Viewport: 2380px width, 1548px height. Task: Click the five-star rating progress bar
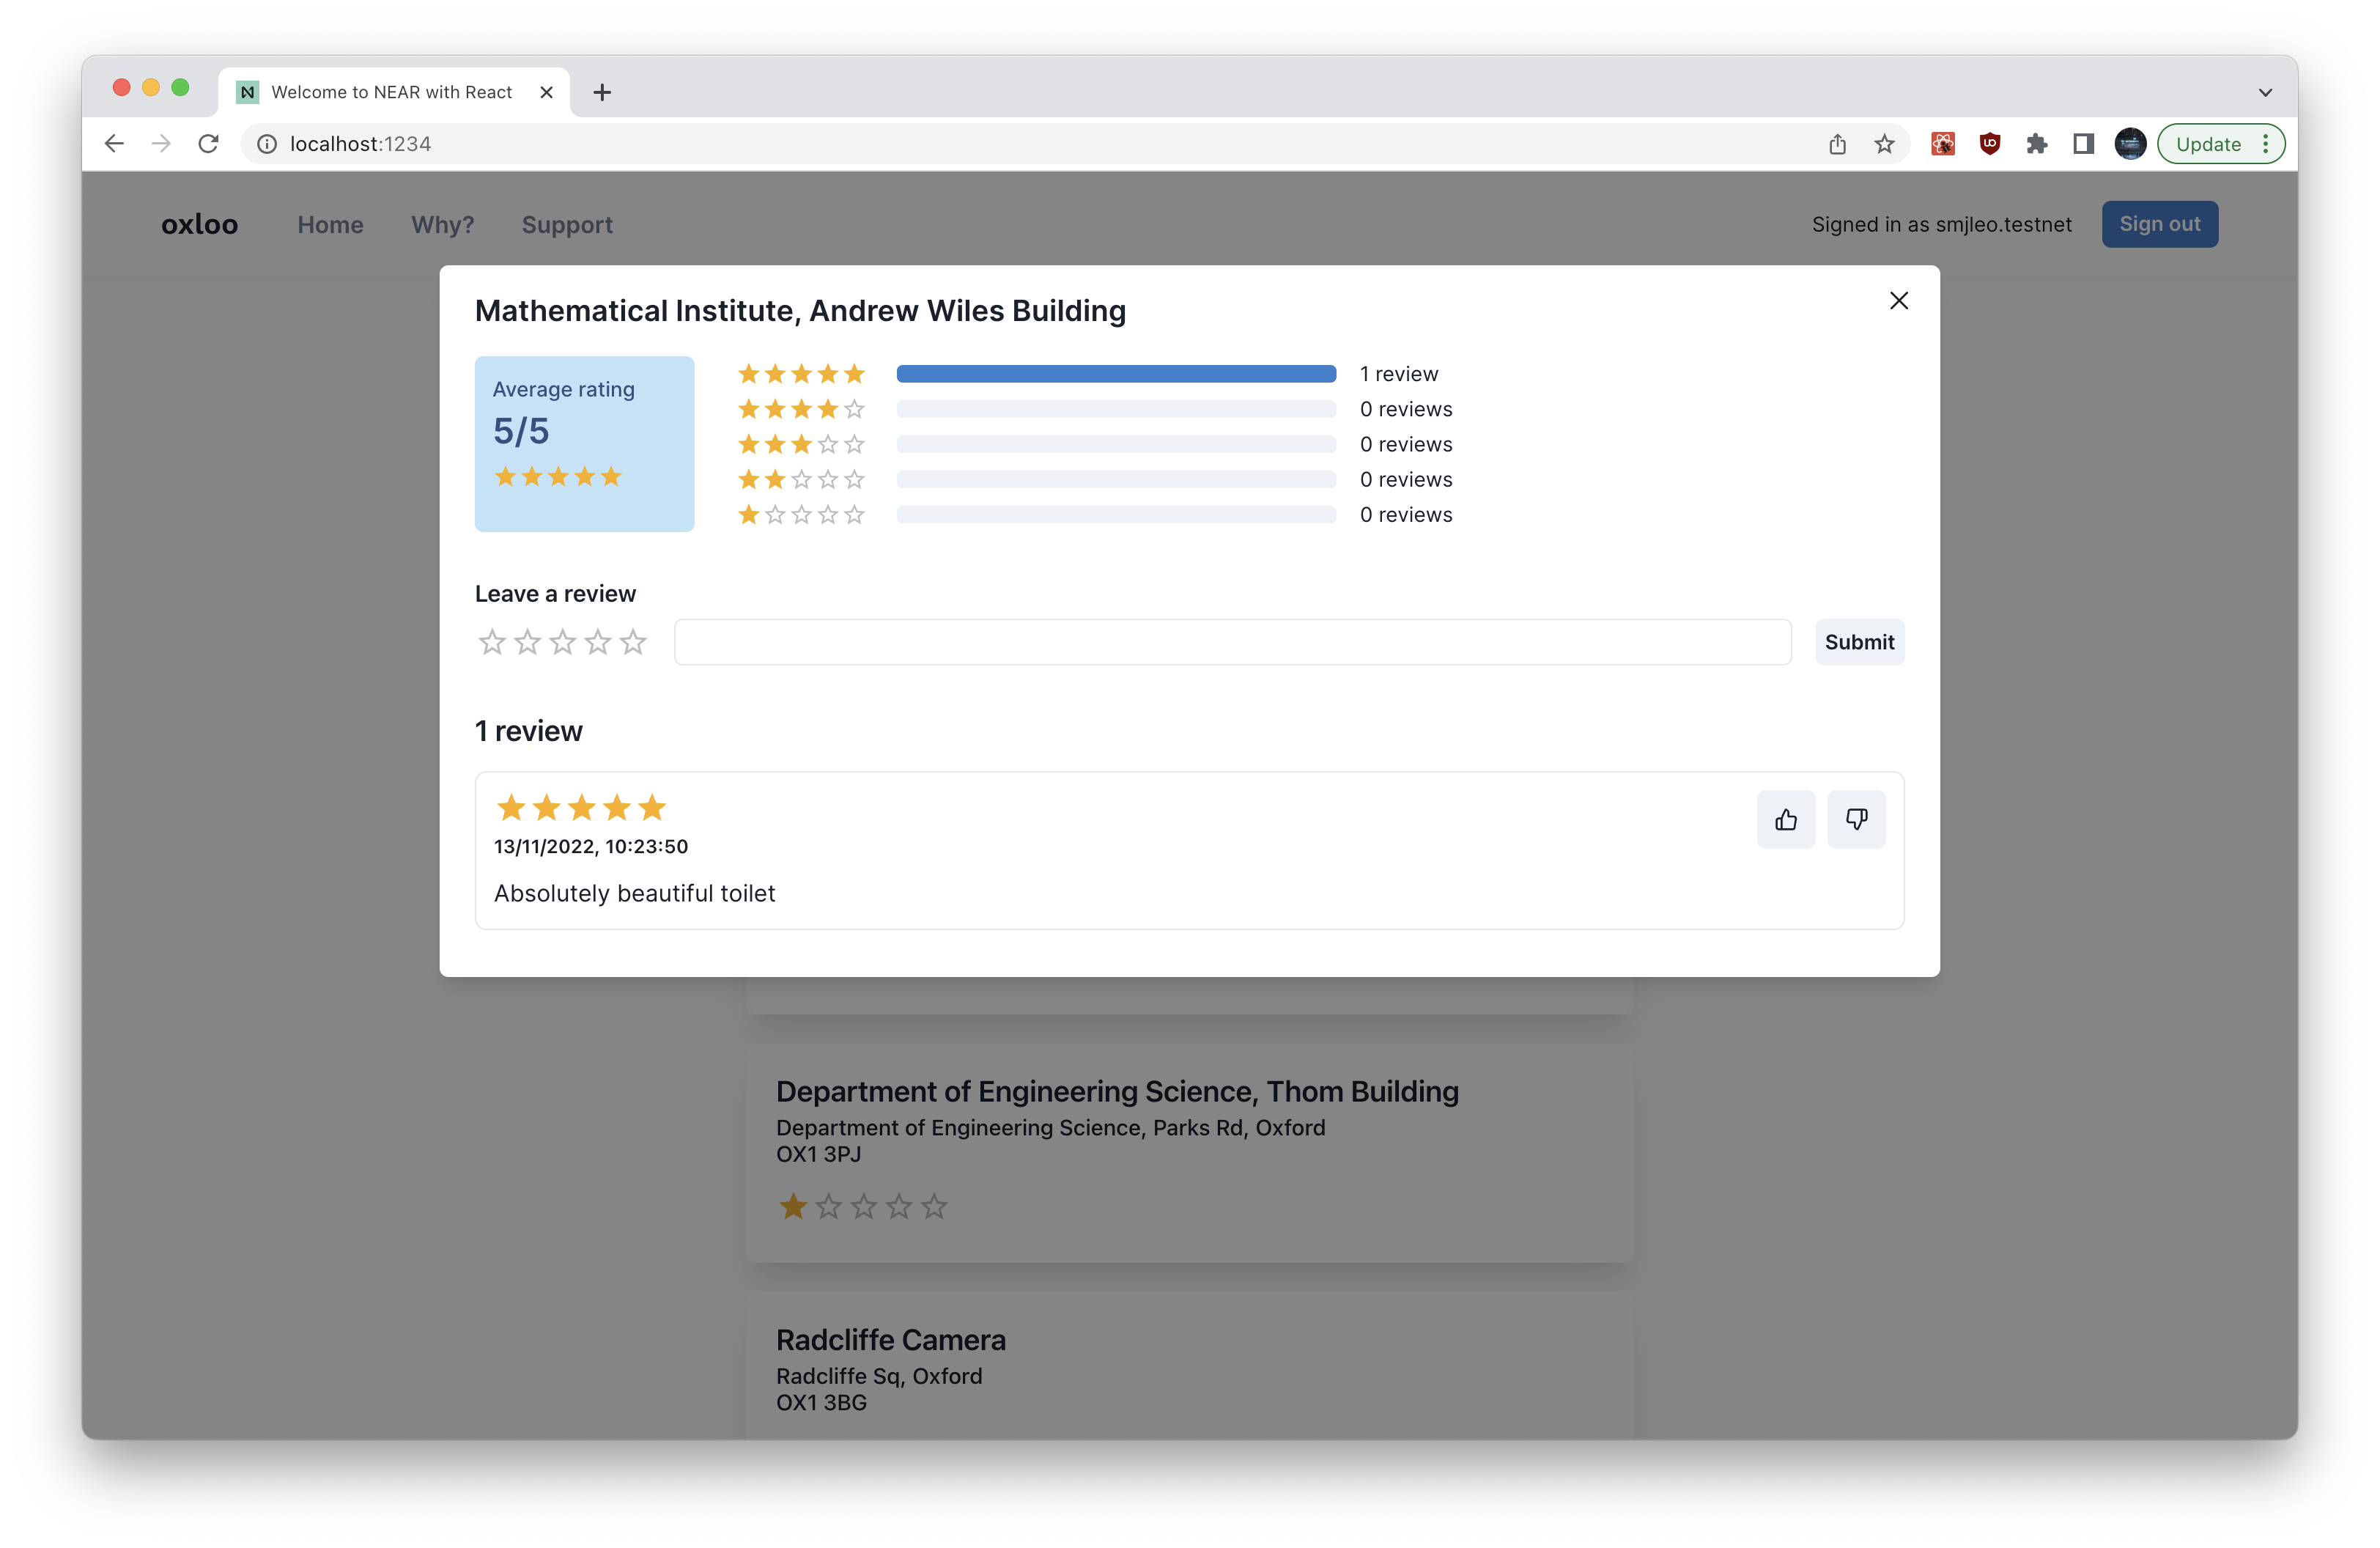click(1116, 374)
